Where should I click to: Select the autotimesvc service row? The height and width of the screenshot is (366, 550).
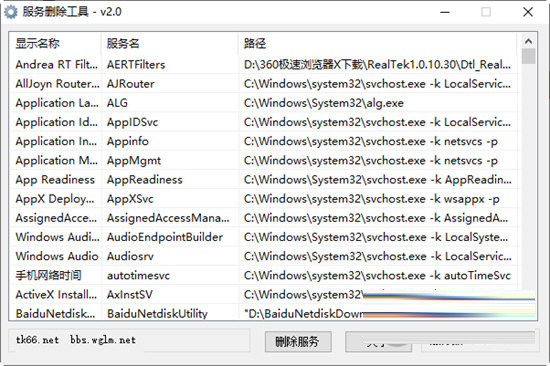tap(264, 275)
